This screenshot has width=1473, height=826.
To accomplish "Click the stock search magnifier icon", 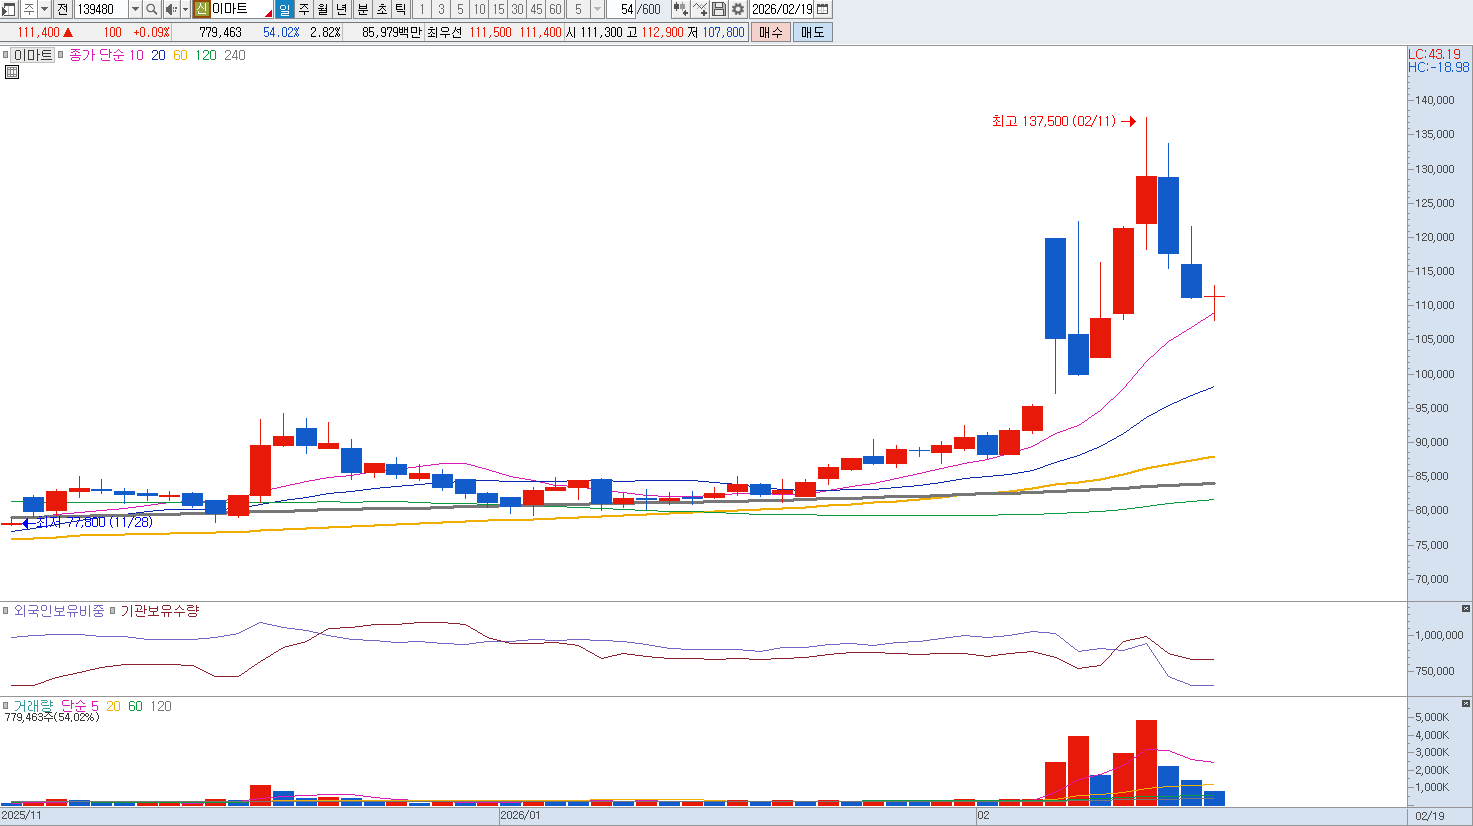I will tap(151, 9).
